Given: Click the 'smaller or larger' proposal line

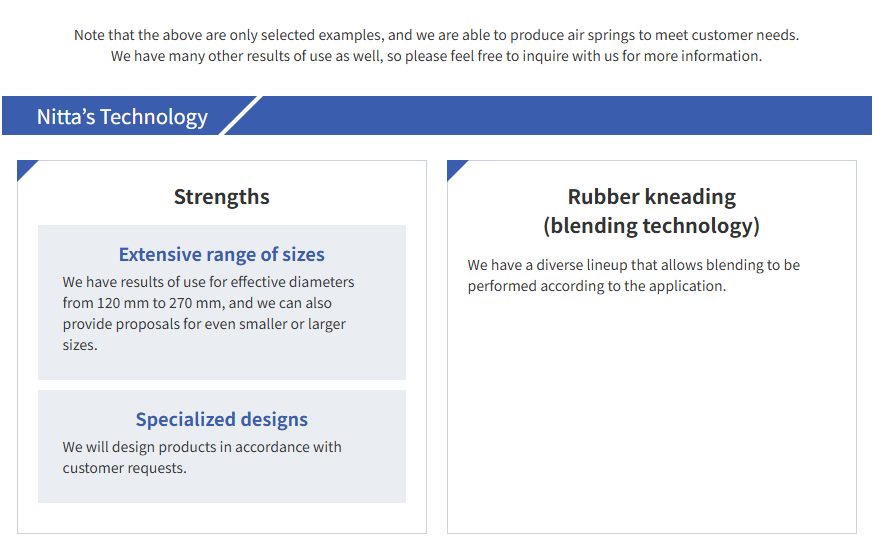Looking at the screenshot, I should click(x=204, y=324).
